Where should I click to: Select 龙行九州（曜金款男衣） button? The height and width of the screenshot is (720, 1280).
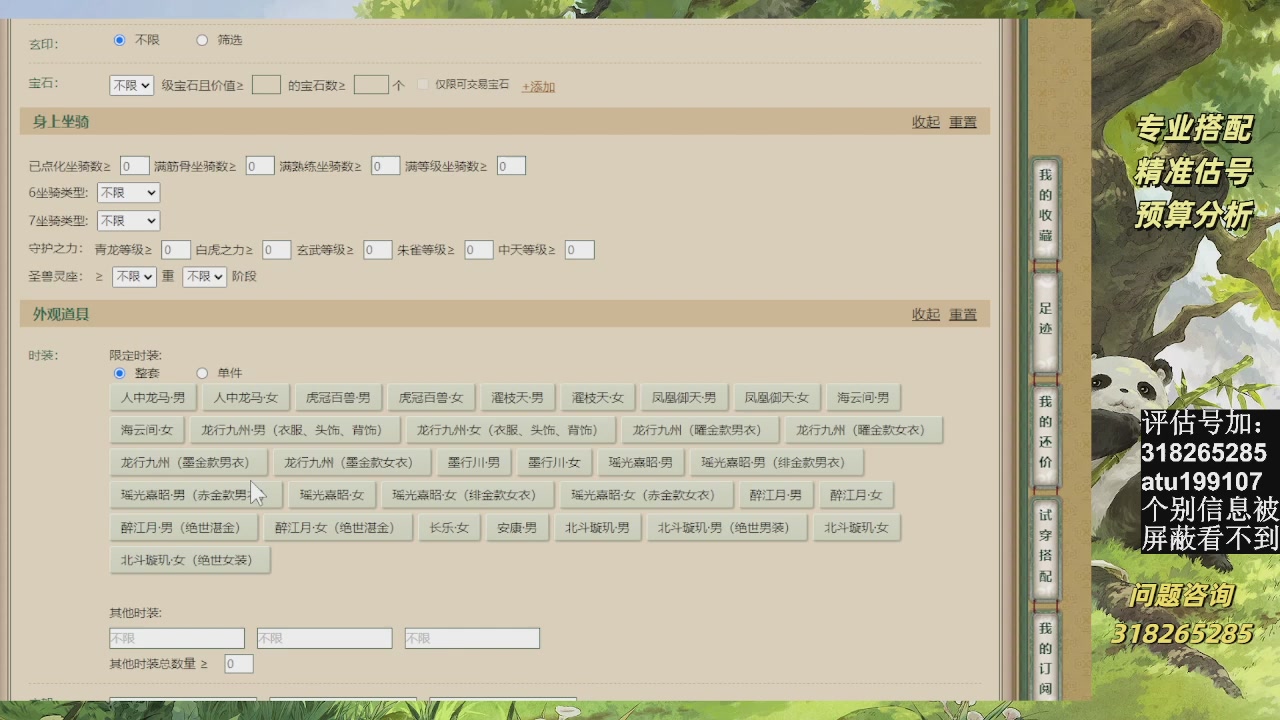click(700, 430)
